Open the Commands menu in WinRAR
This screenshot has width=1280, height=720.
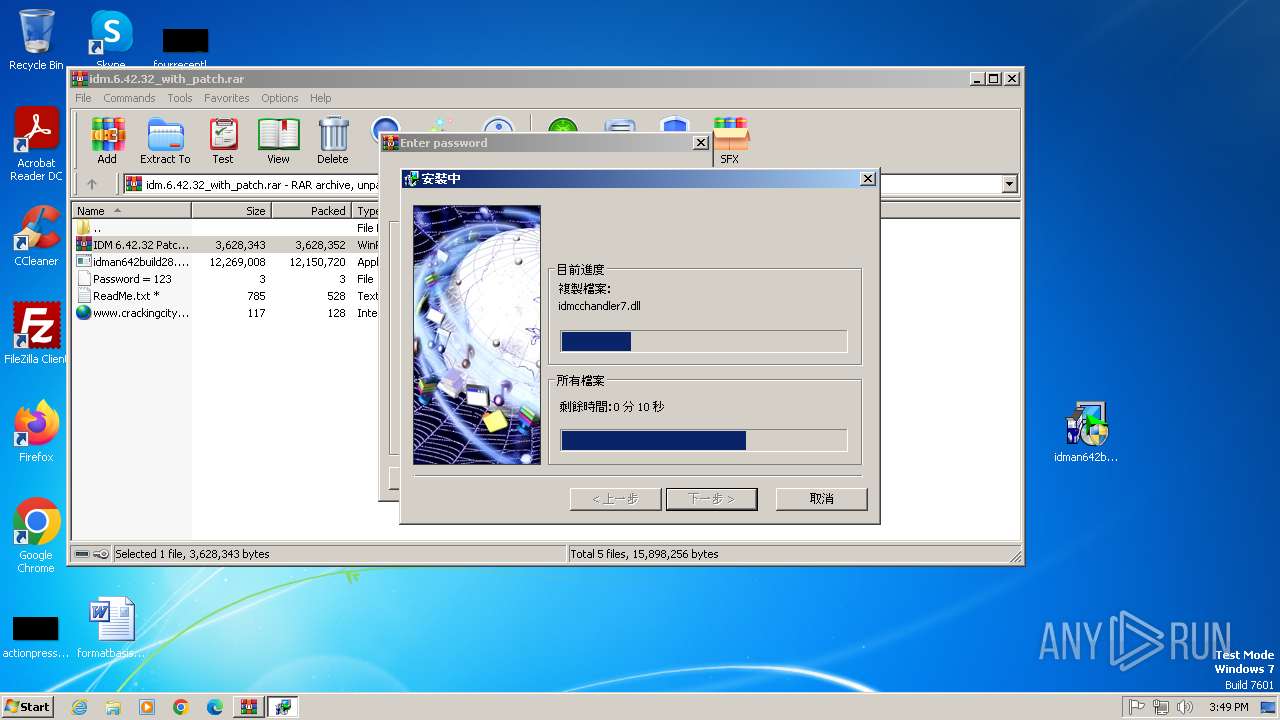[129, 98]
